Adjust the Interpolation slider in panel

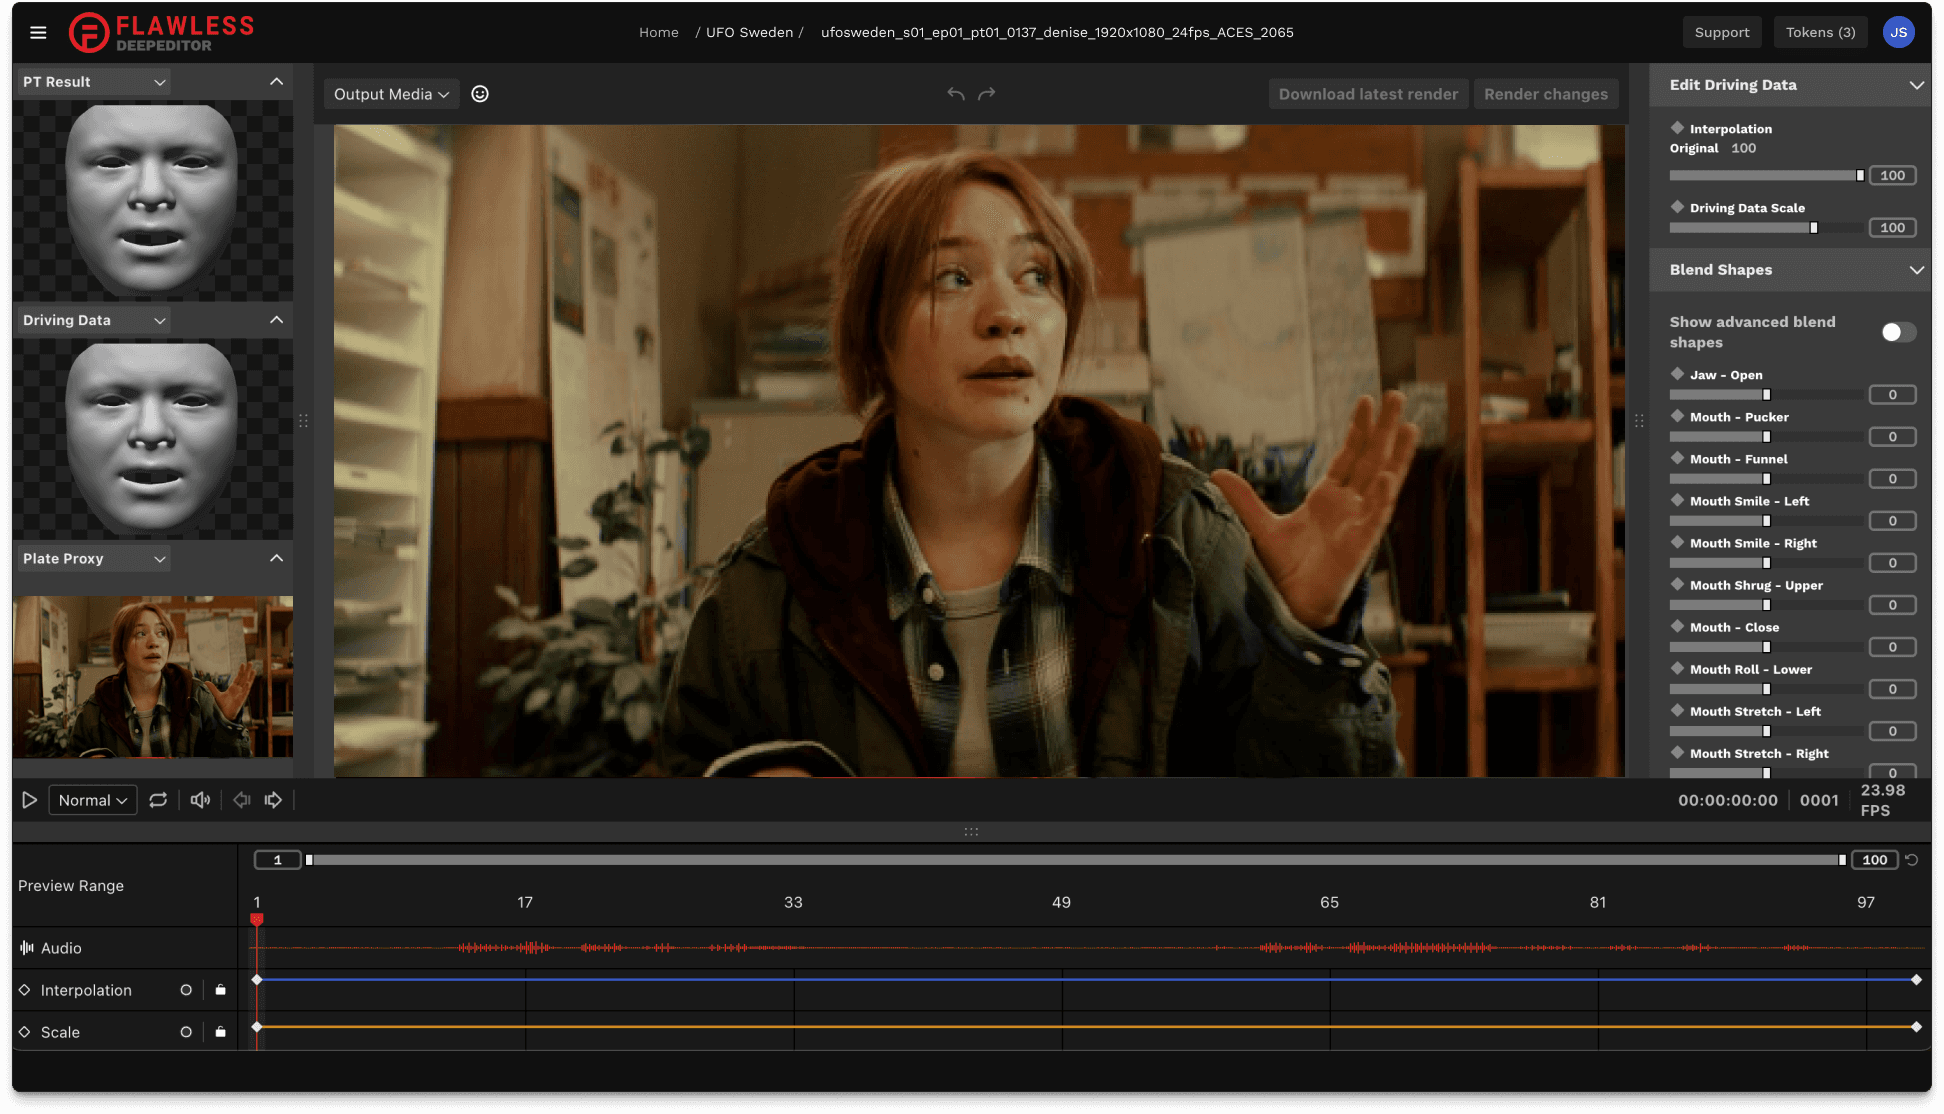1765,176
